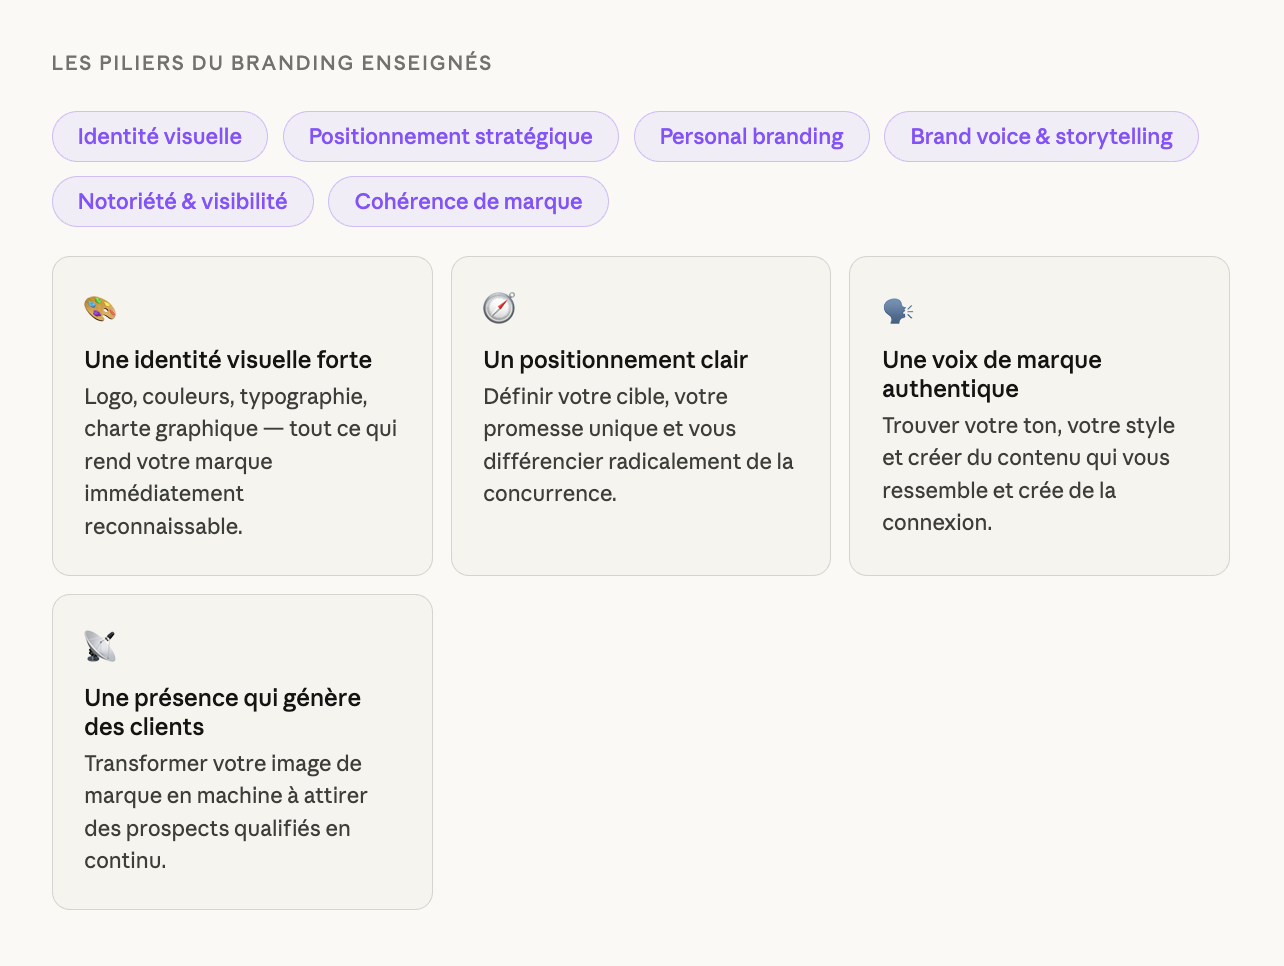Image resolution: width=1284 pixels, height=966 pixels.
Task: Click the speaking head icon
Action: (x=898, y=311)
